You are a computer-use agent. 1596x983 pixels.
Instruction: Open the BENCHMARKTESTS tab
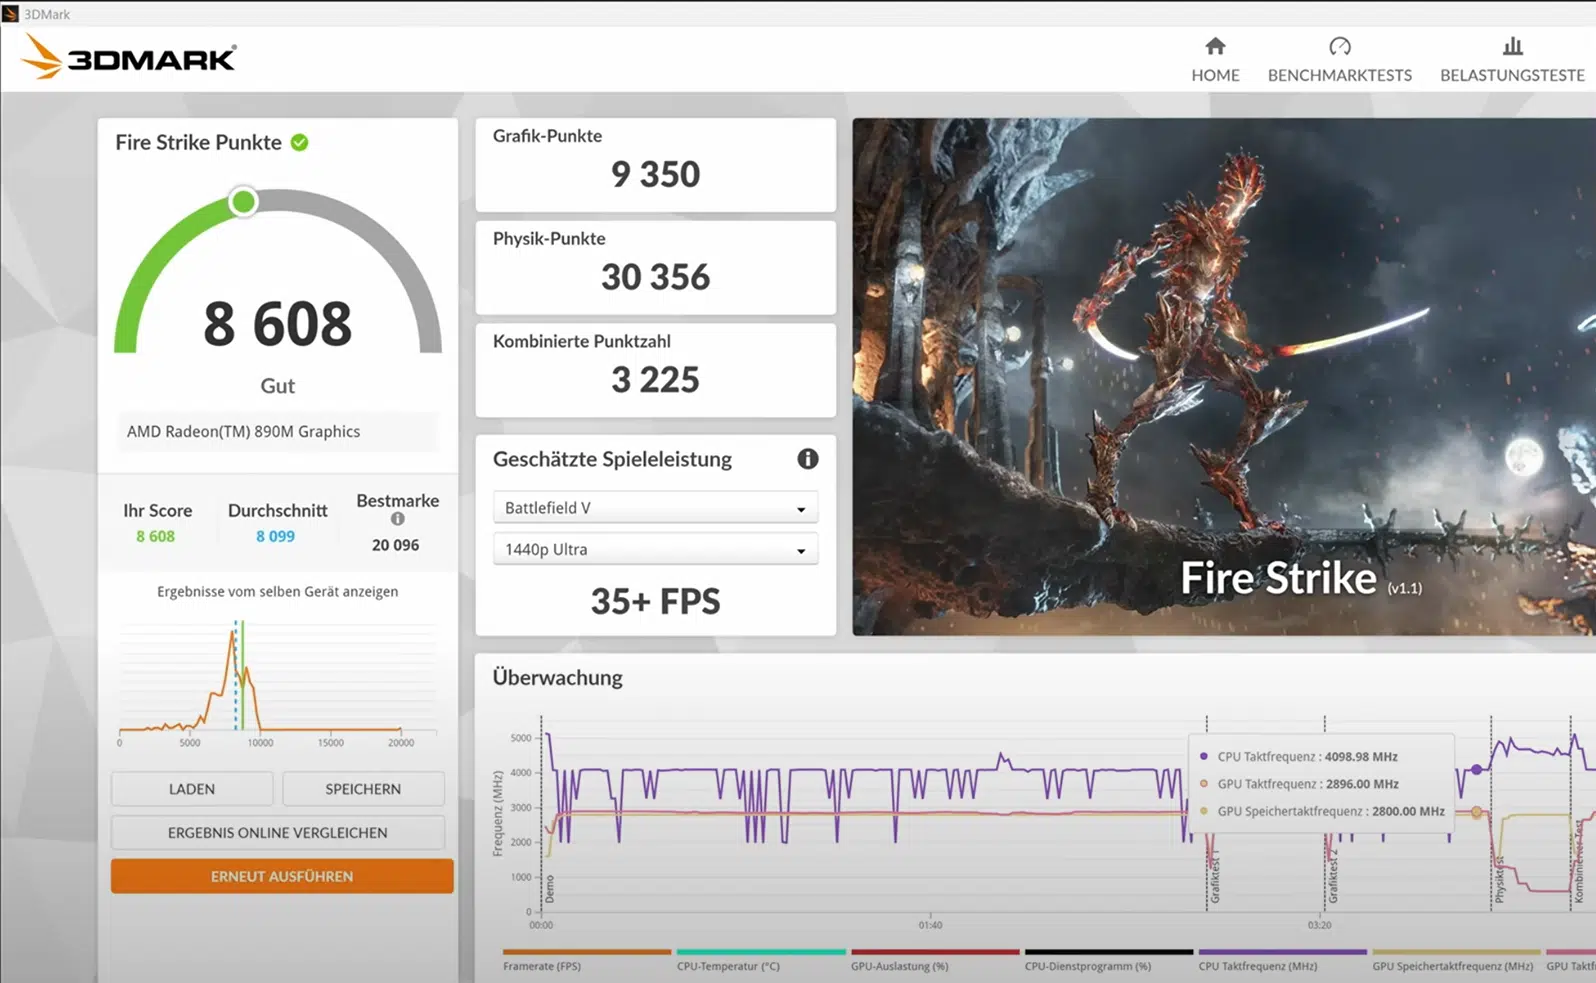1339,75
